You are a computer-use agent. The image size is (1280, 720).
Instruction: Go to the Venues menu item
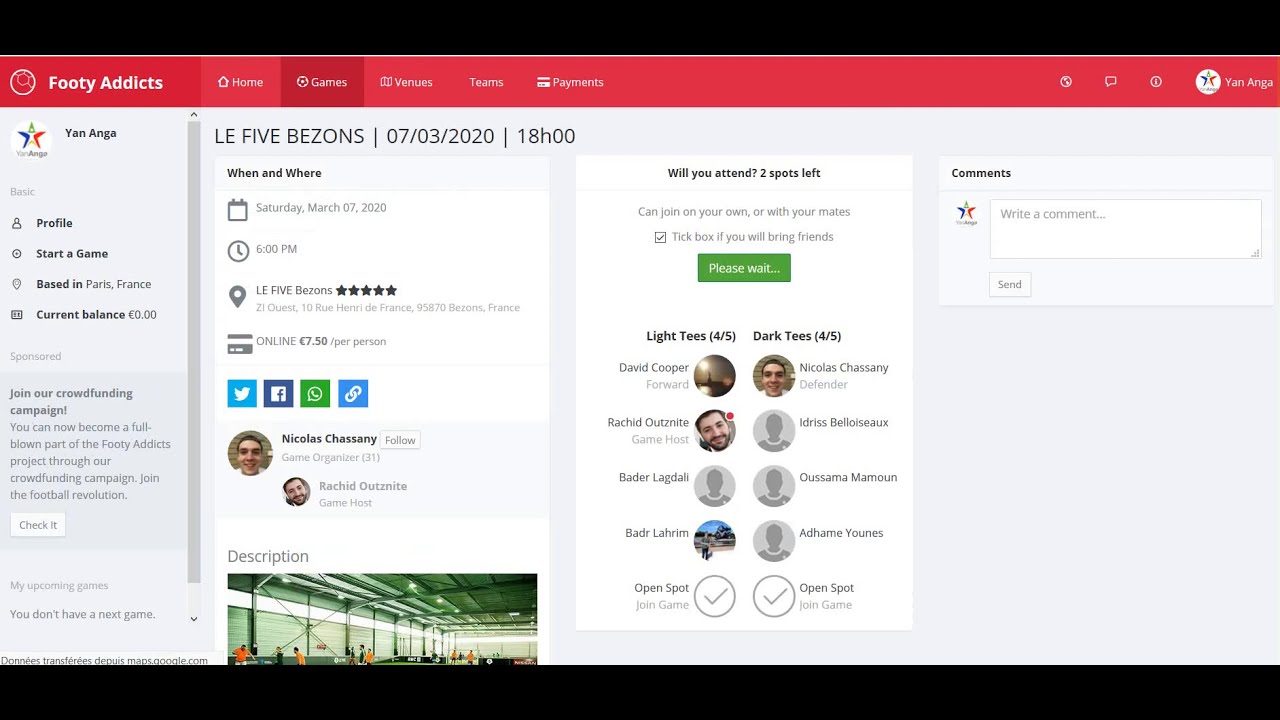click(x=406, y=82)
